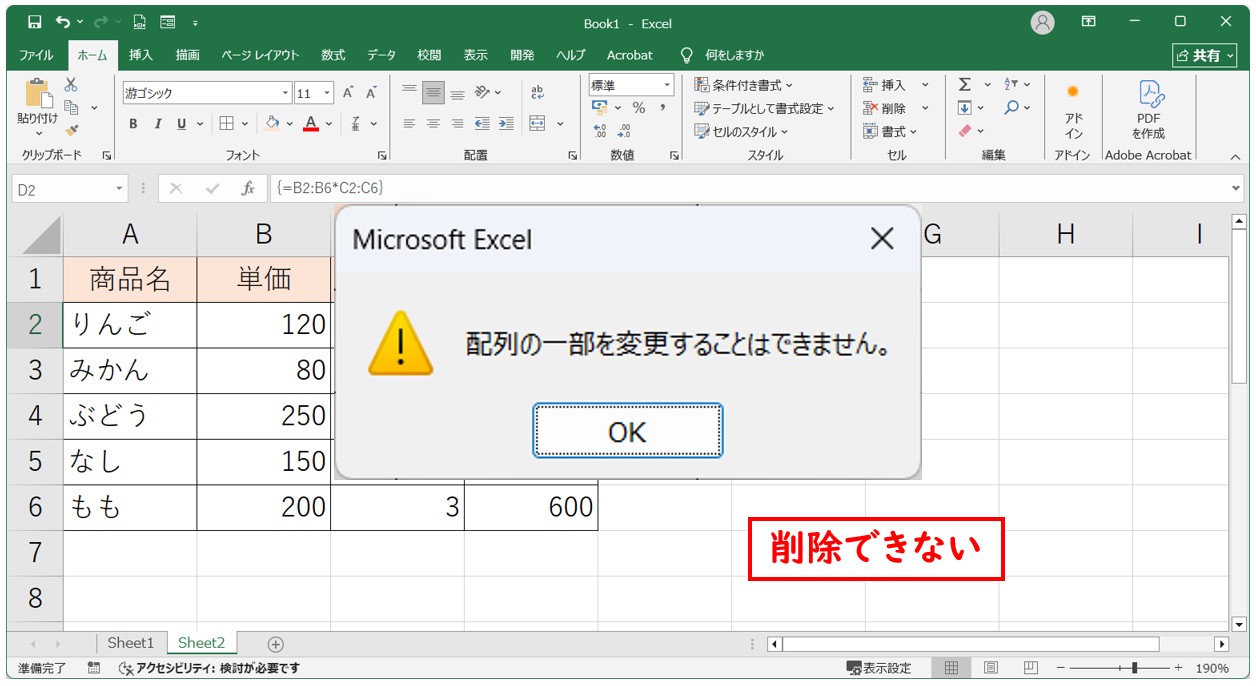Switch to Page Layout view in status bar

point(991,668)
